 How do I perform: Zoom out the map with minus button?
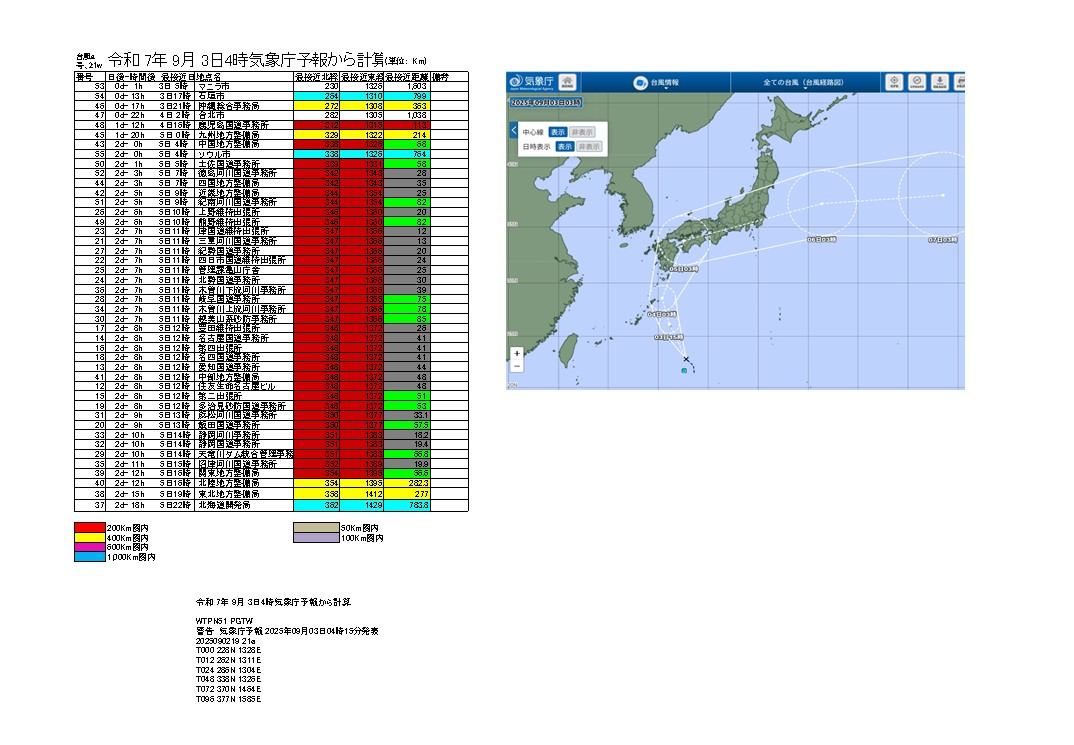click(516, 366)
